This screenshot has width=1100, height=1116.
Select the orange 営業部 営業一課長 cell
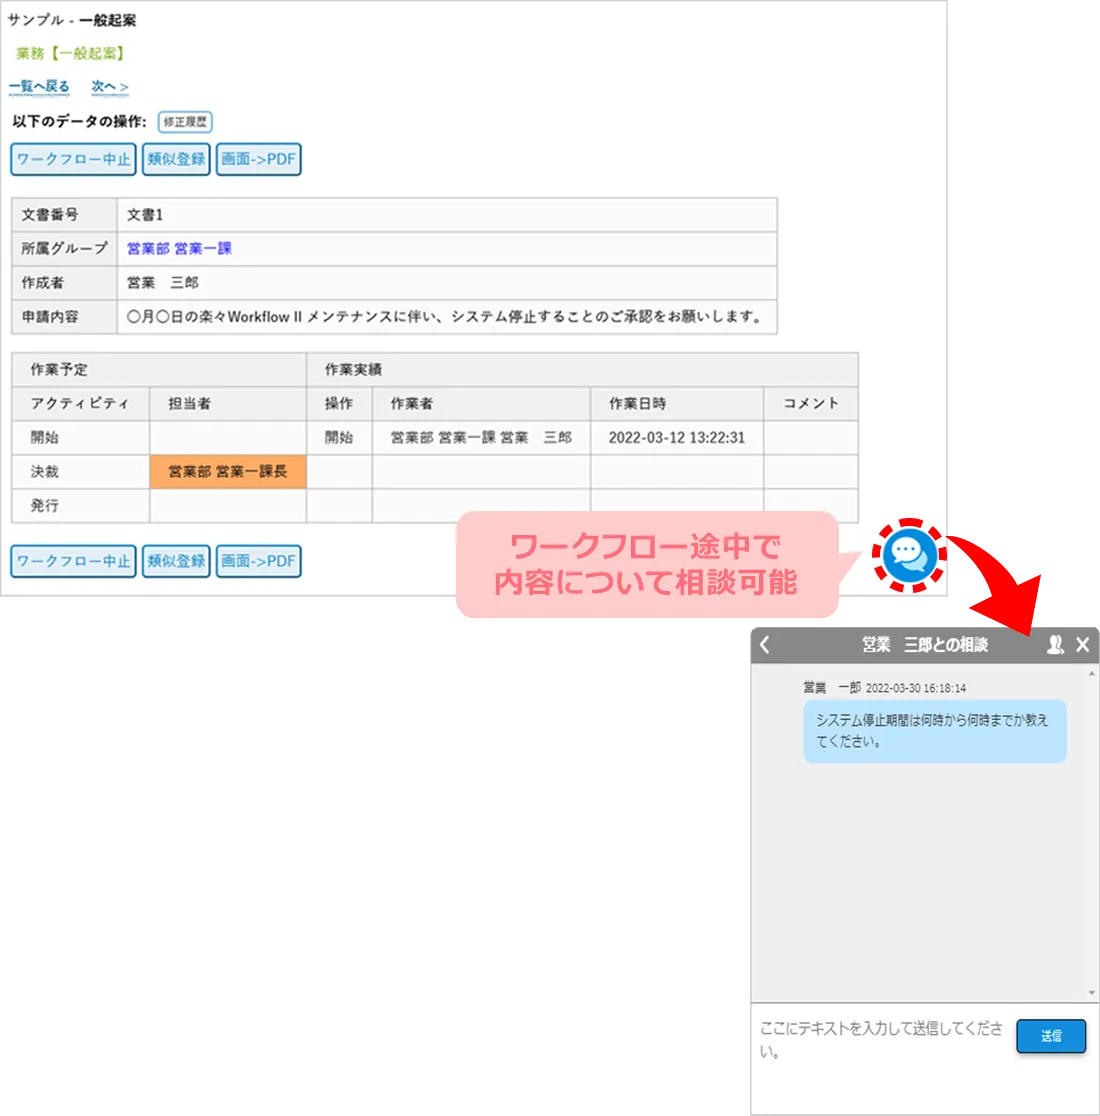click(x=228, y=471)
